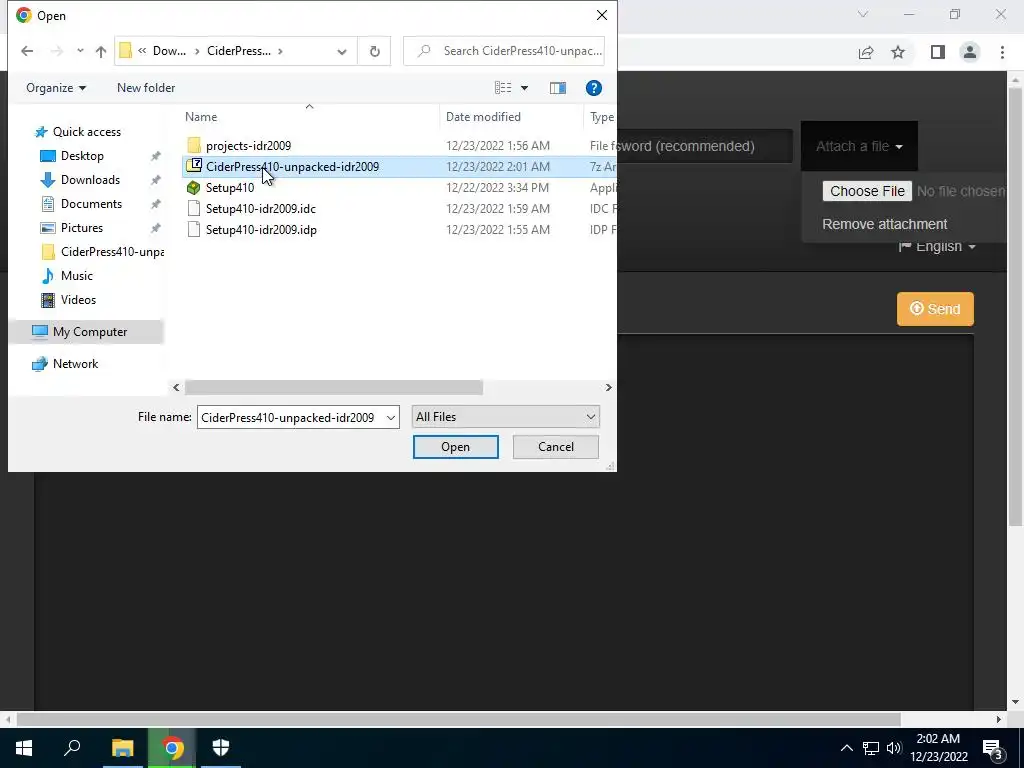Go to Desktop in navigation pane
The image size is (1024, 768).
(82, 155)
